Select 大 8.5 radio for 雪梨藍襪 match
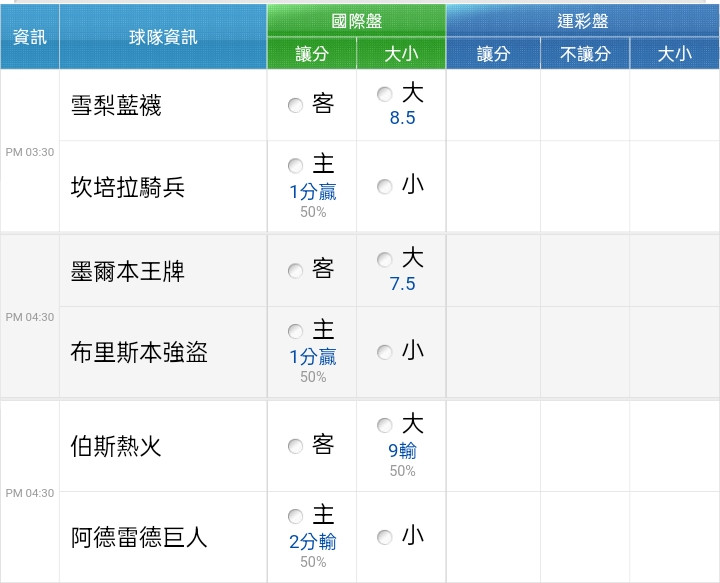Viewport: 720px width, 583px height. tap(385, 94)
